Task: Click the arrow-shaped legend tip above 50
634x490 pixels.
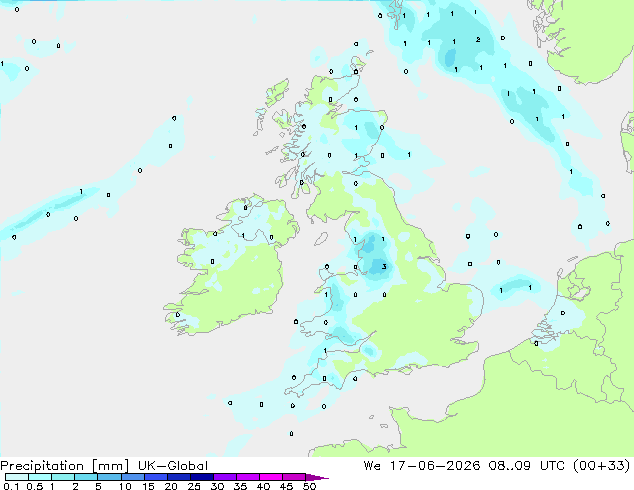Action: [x=317, y=477]
